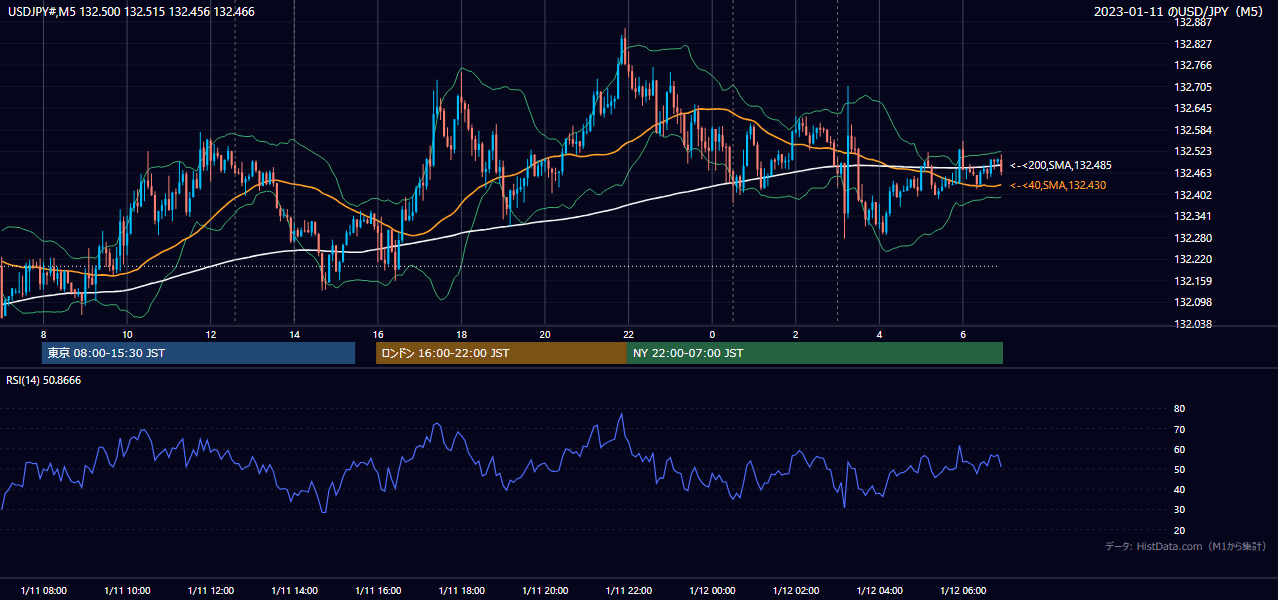Click the 1/11 10:00 time axis label
Viewport: 1278px width, 600px height.
coord(127,591)
